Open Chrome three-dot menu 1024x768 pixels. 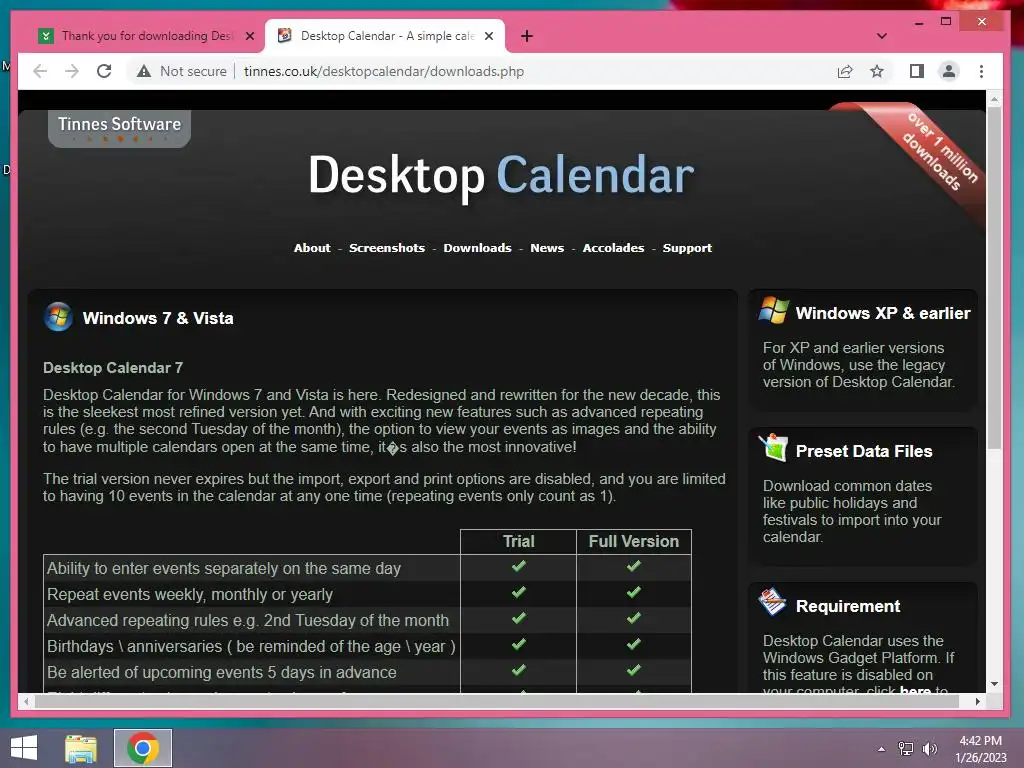(981, 71)
